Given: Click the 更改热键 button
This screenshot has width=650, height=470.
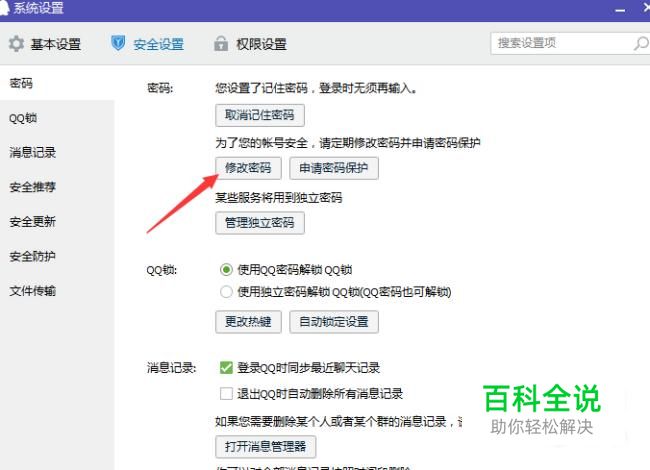Looking at the screenshot, I should (248, 322).
